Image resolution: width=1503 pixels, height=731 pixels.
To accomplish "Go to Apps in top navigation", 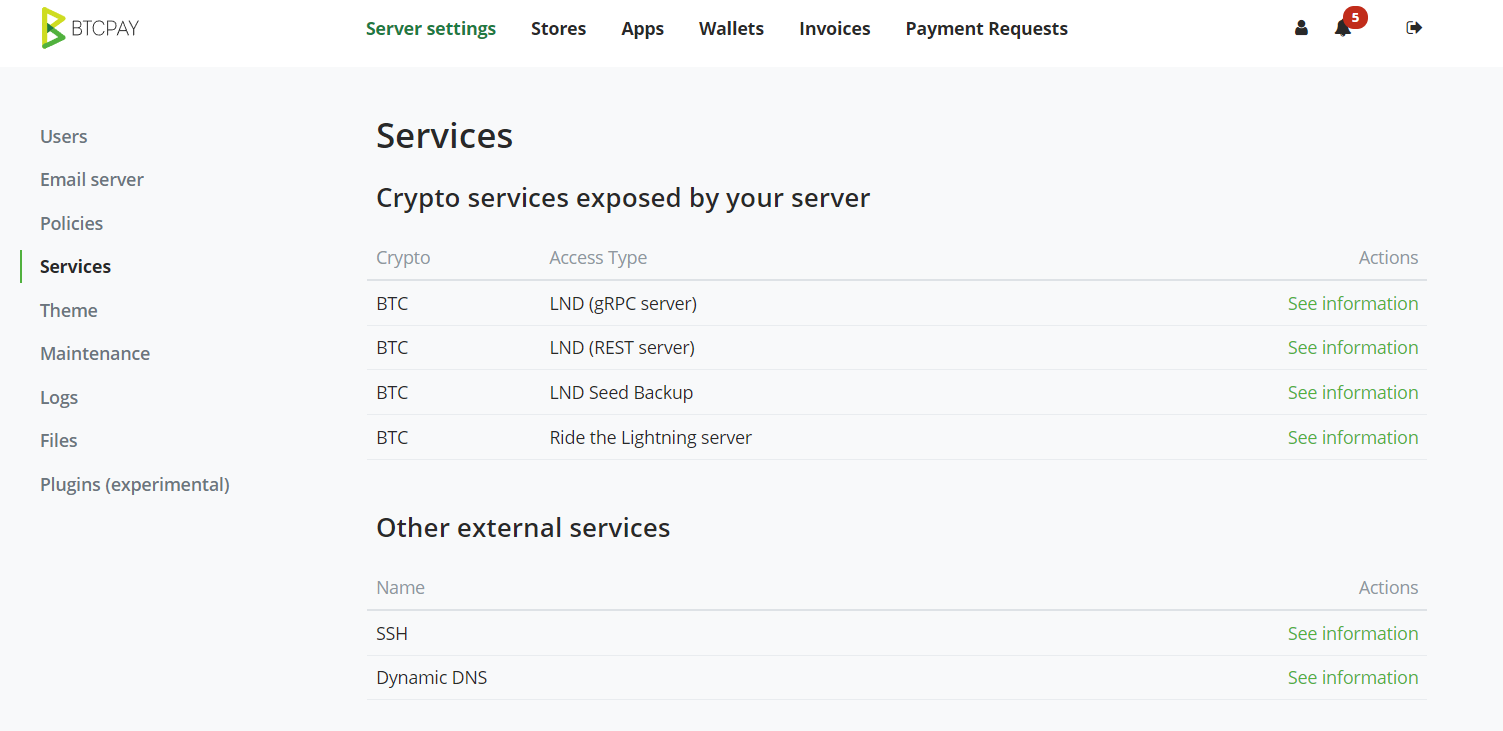I will point(642,29).
